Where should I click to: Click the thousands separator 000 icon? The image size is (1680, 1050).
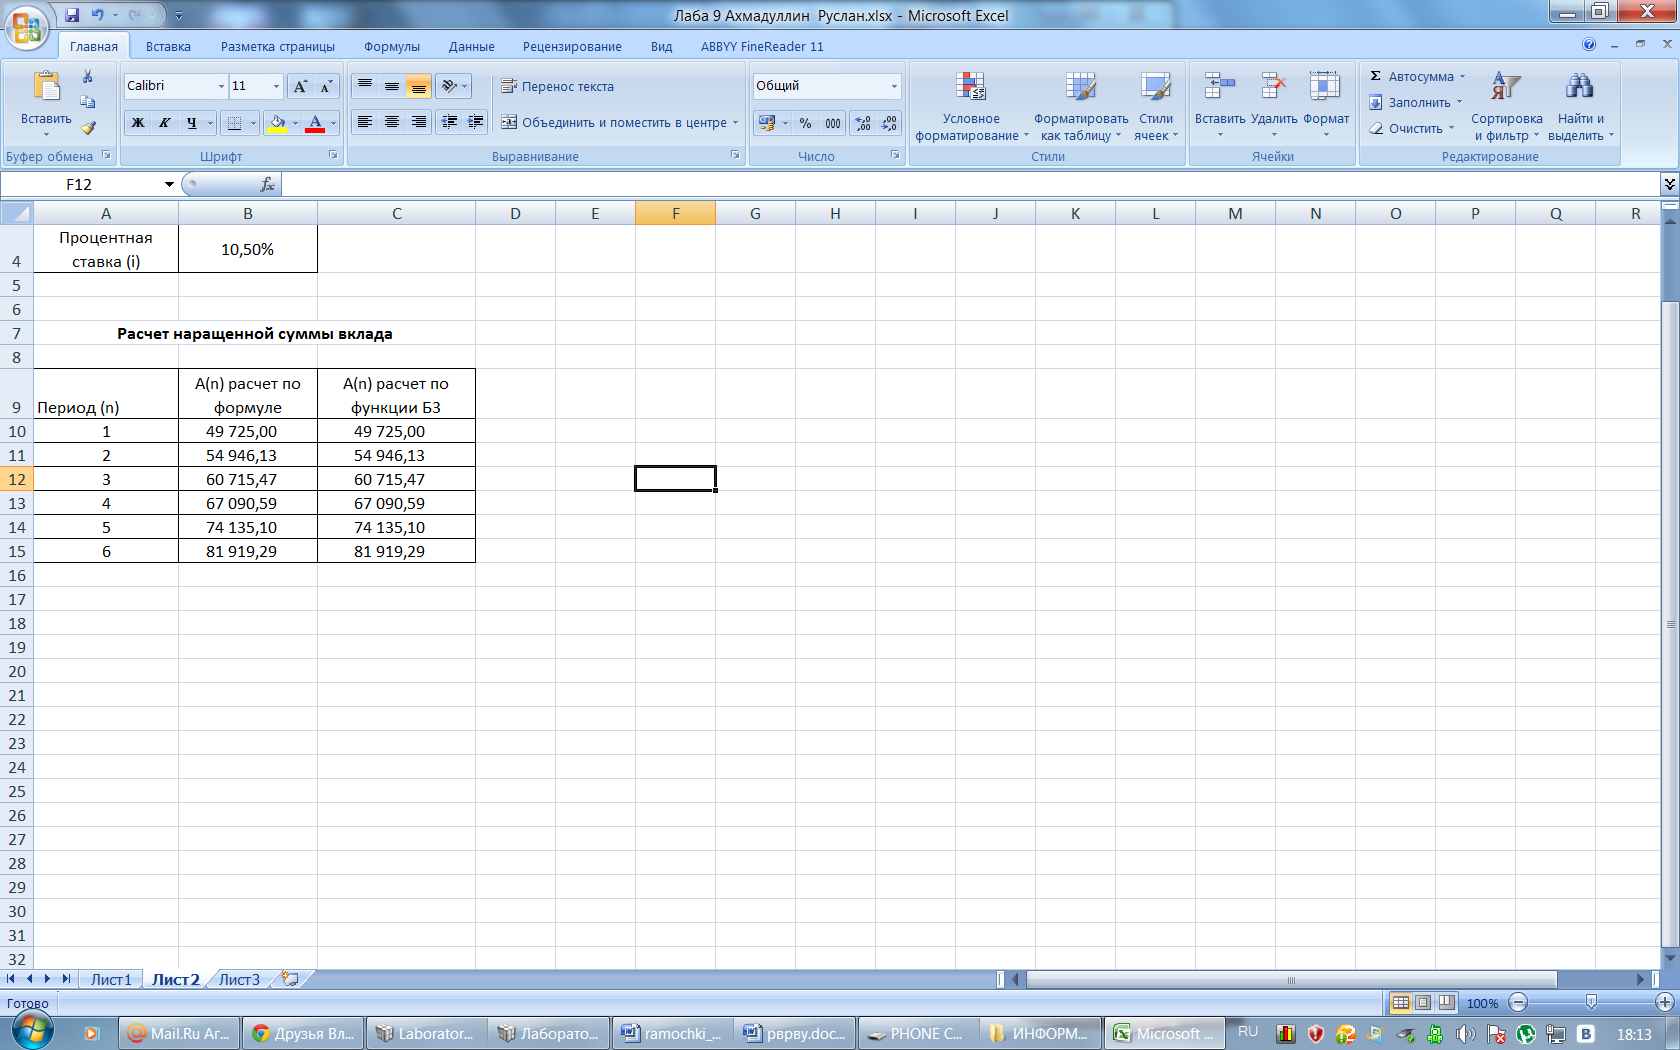tap(833, 123)
